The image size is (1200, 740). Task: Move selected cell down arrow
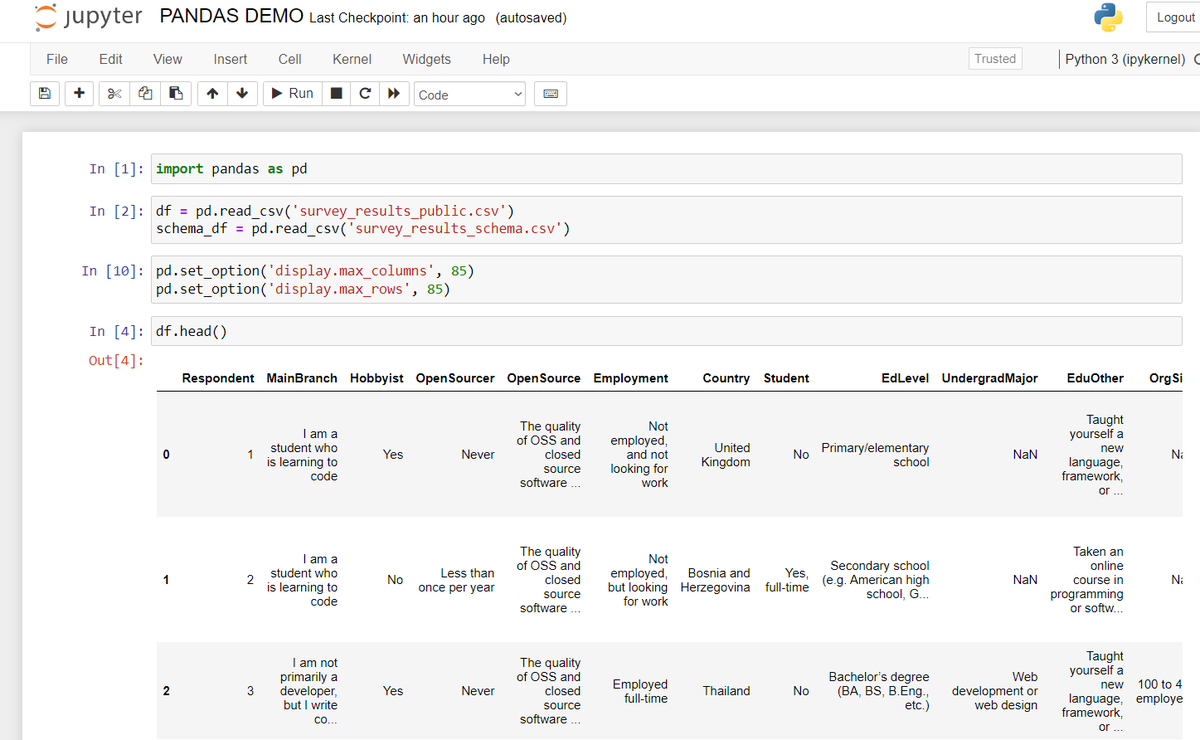coord(243,94)
